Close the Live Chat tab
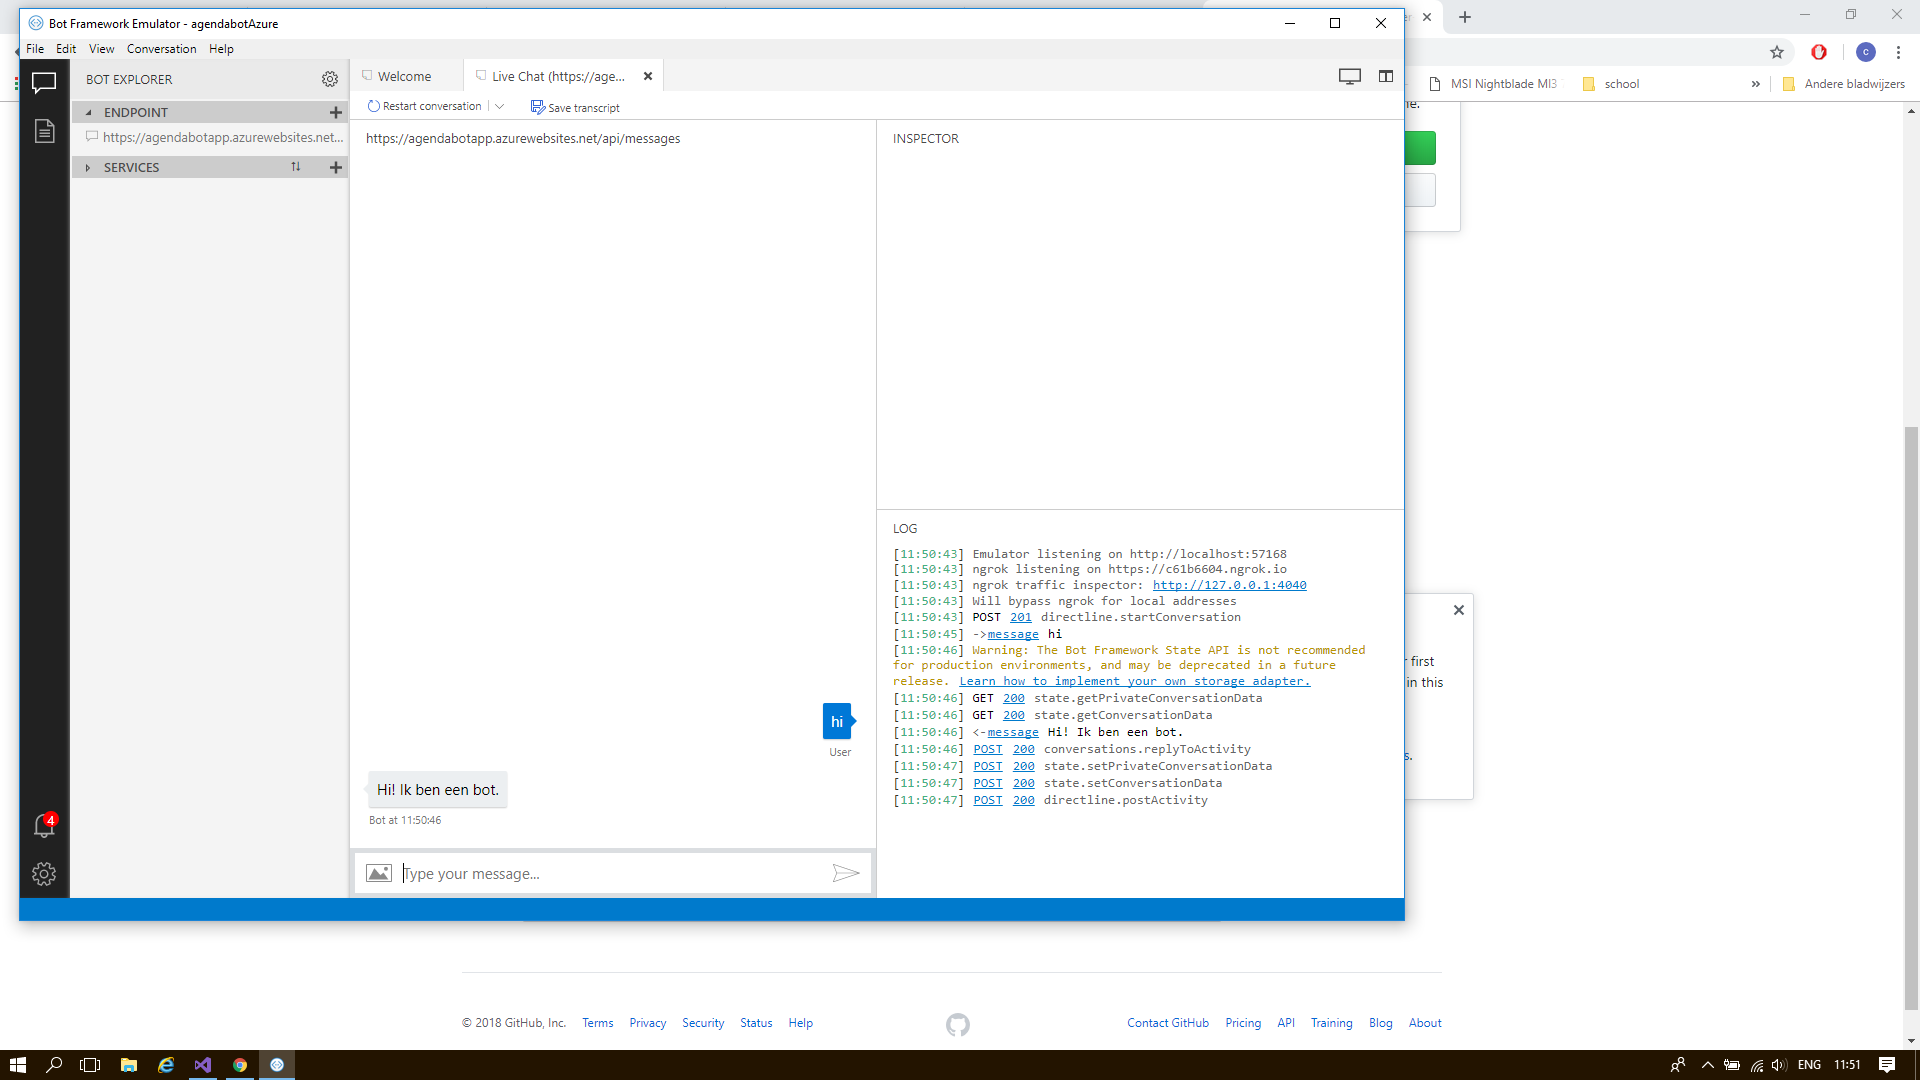The width and height of the screenshot is (1920, 1080). [648, 76]
